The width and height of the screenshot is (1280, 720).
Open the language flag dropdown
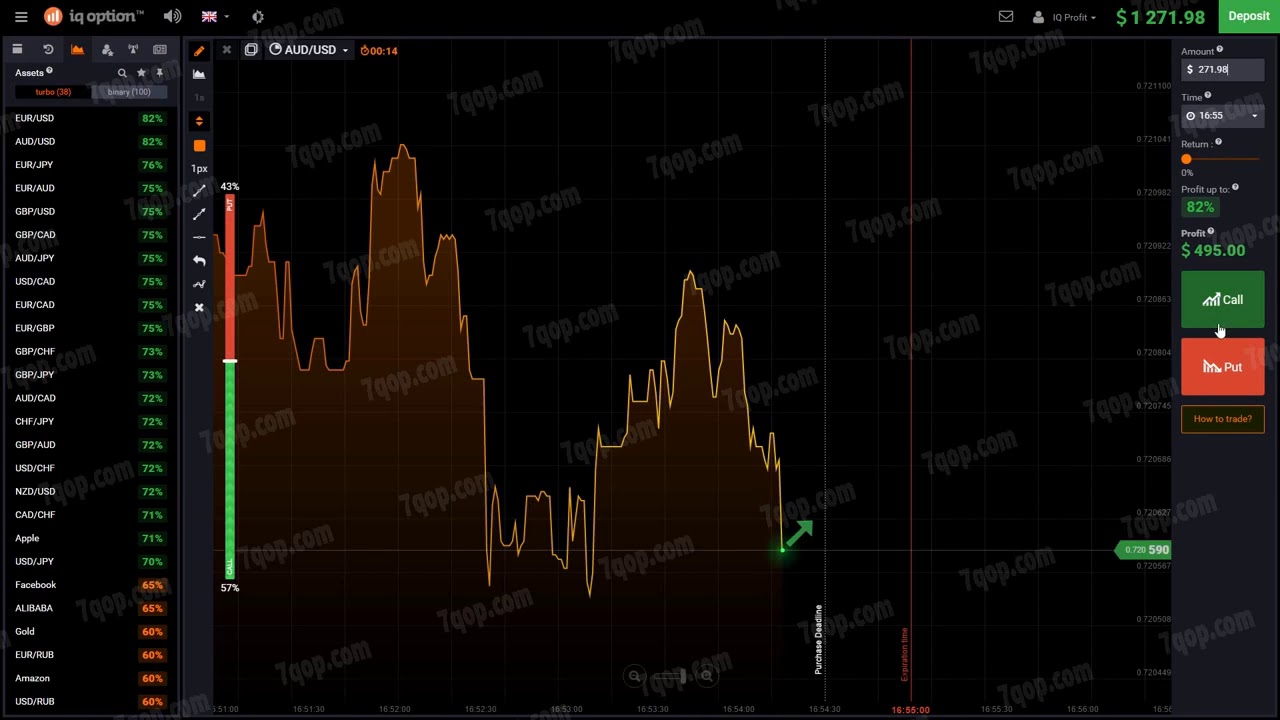[215, 17]
